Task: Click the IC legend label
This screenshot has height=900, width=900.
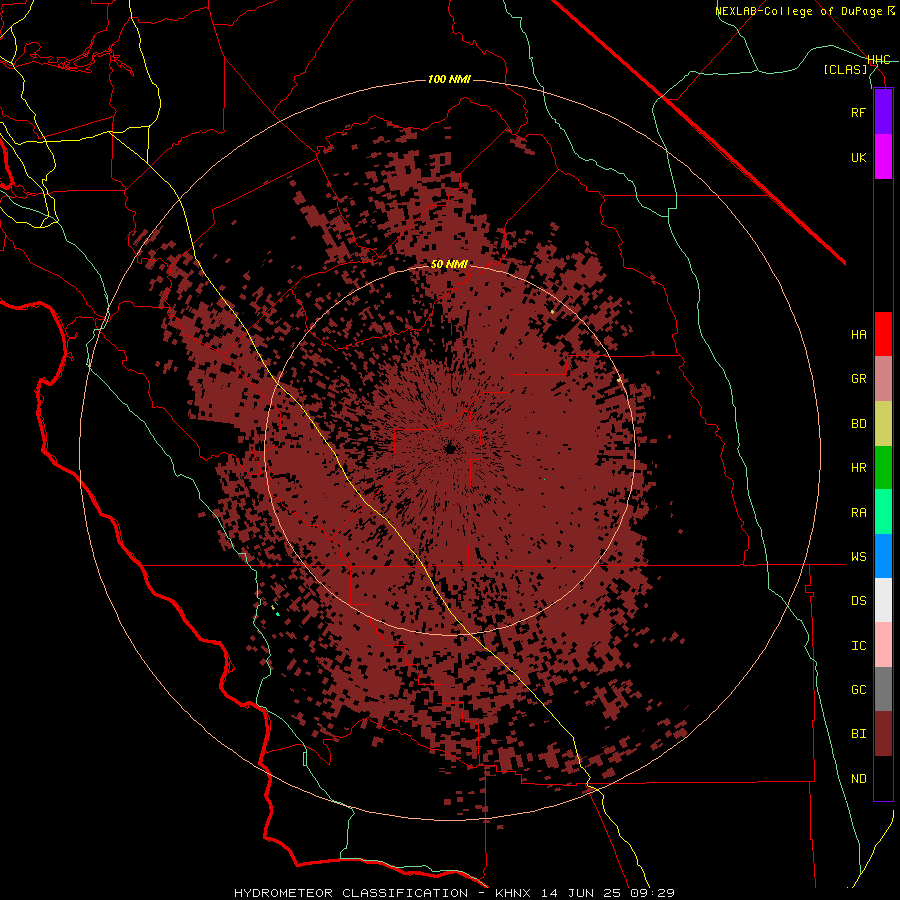Action: 858,646
